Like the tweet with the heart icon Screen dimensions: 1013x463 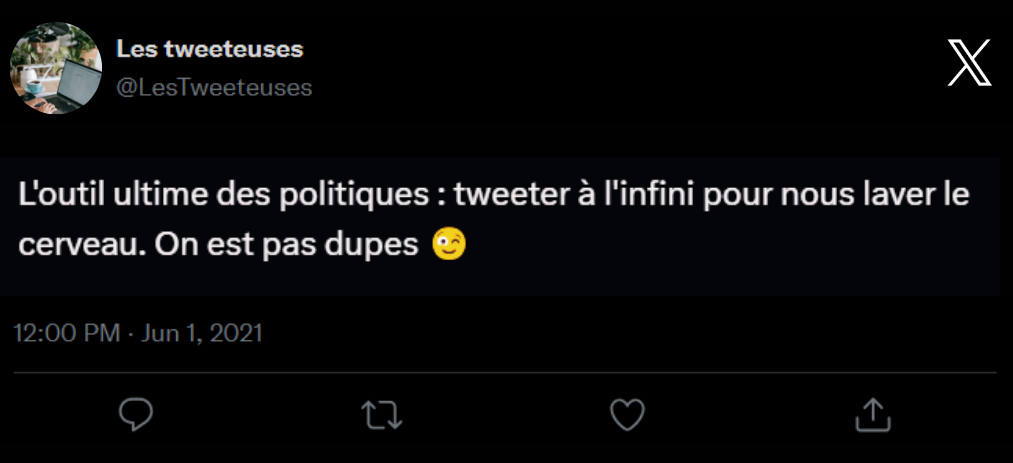pyautogui.click(x=627, y=414)
